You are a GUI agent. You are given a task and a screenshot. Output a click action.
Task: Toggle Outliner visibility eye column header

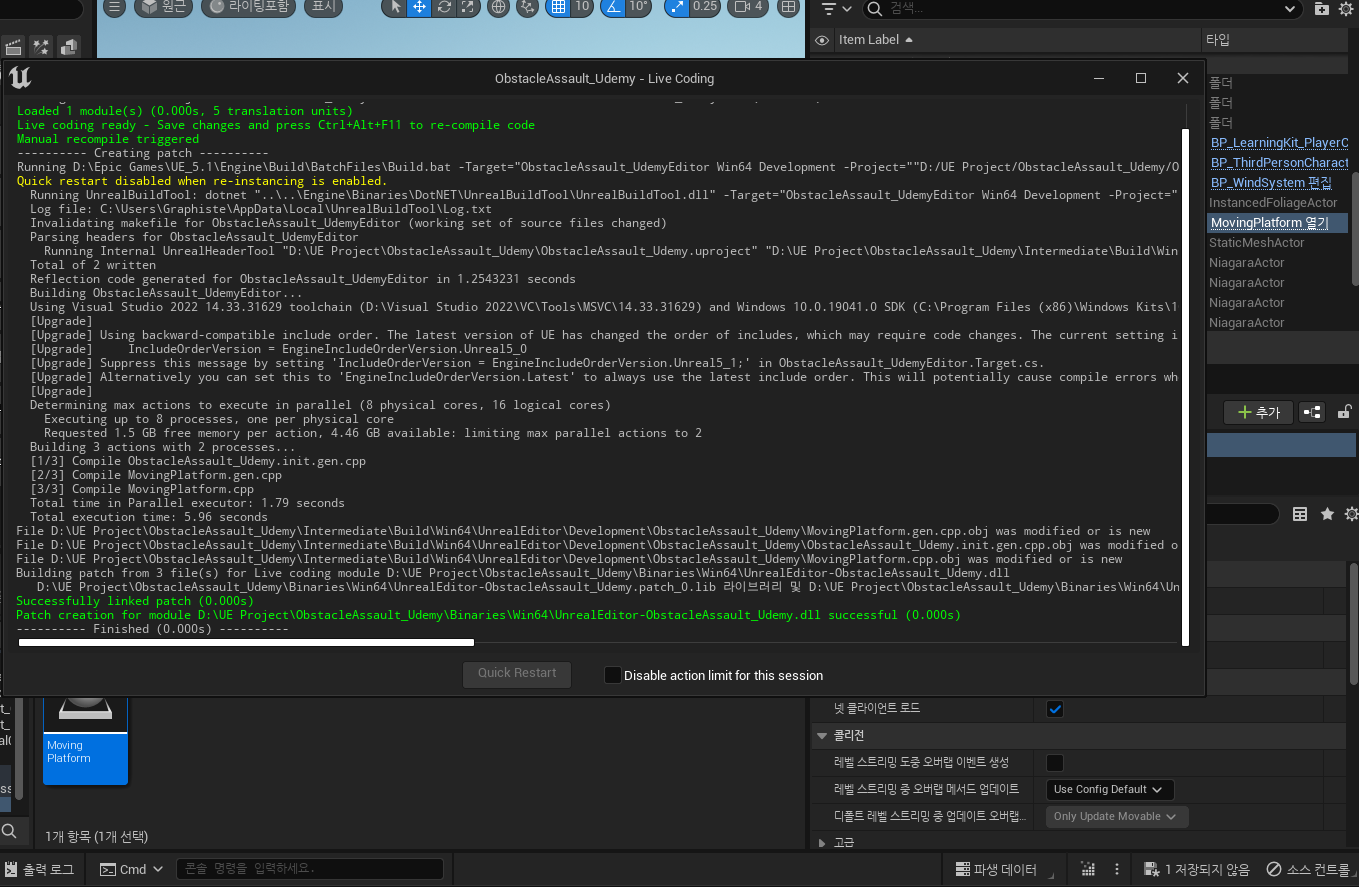tap(822, 40)
